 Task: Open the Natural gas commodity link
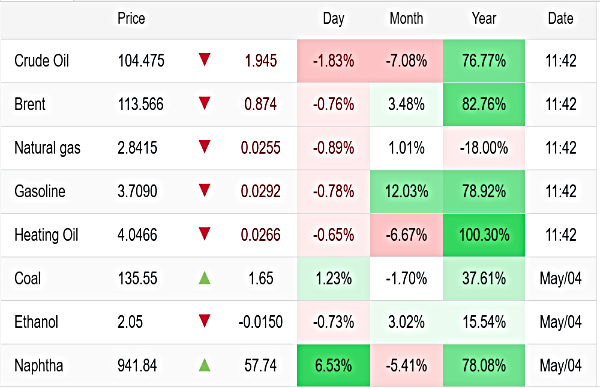tap(47, 148)
